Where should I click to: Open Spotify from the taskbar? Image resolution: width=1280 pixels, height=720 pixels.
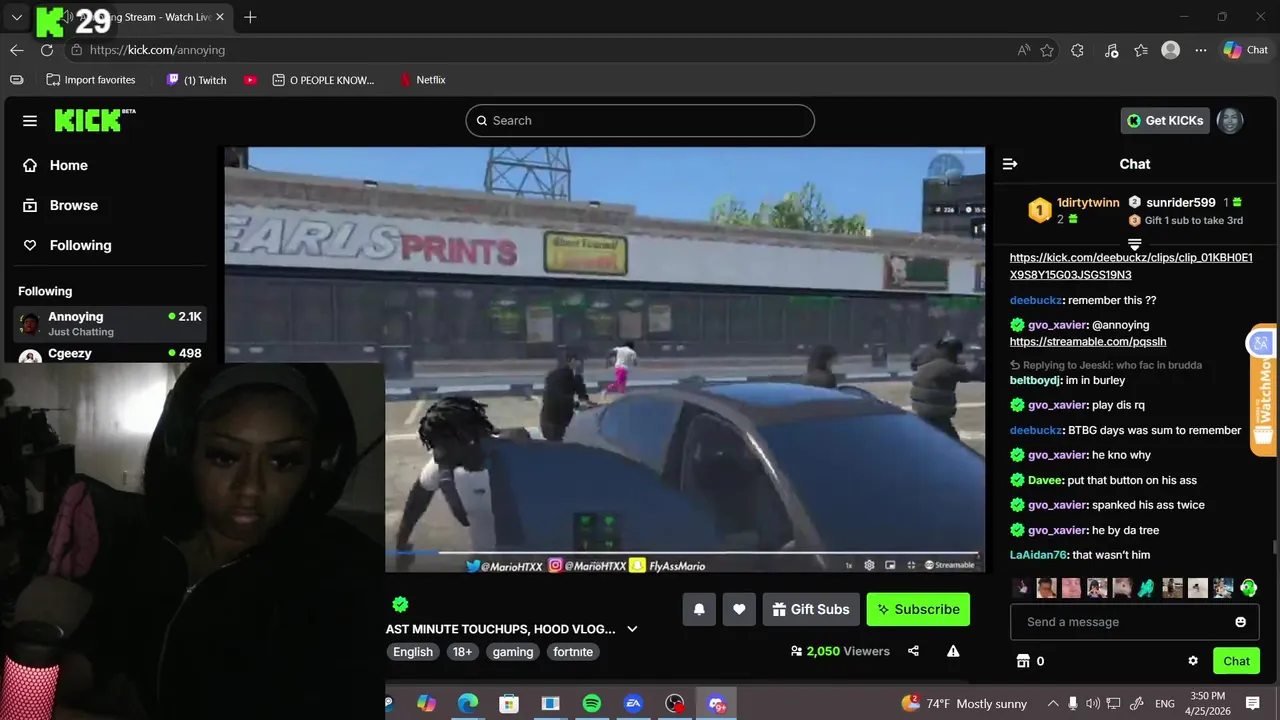[x=591, y=704]
